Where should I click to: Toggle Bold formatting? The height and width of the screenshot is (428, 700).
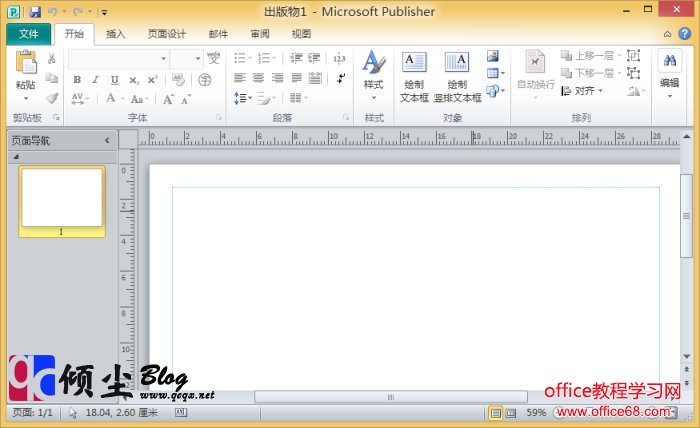coord(77,80)
